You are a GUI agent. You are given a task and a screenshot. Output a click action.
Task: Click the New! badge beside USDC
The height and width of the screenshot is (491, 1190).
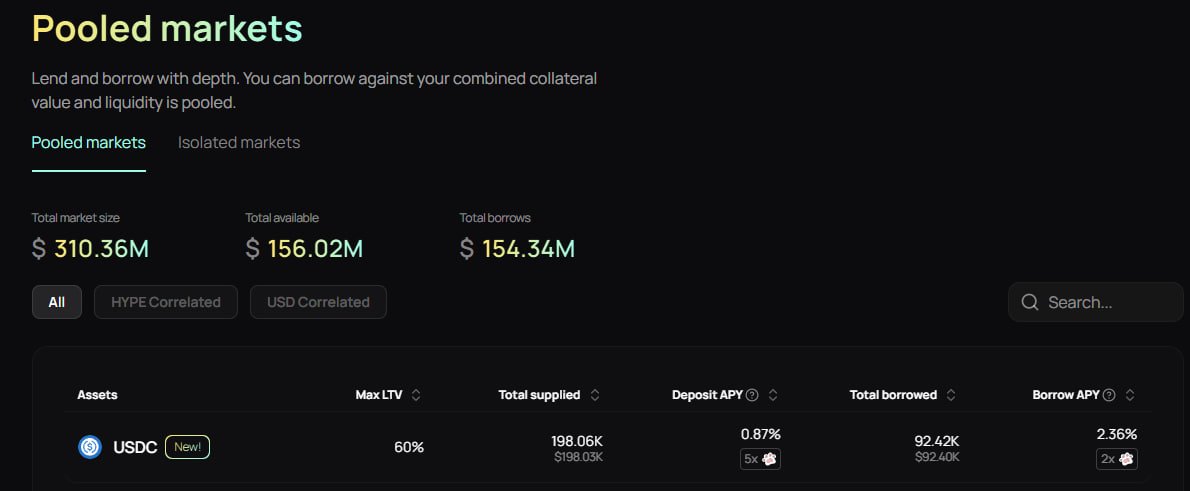pos(187,447)
